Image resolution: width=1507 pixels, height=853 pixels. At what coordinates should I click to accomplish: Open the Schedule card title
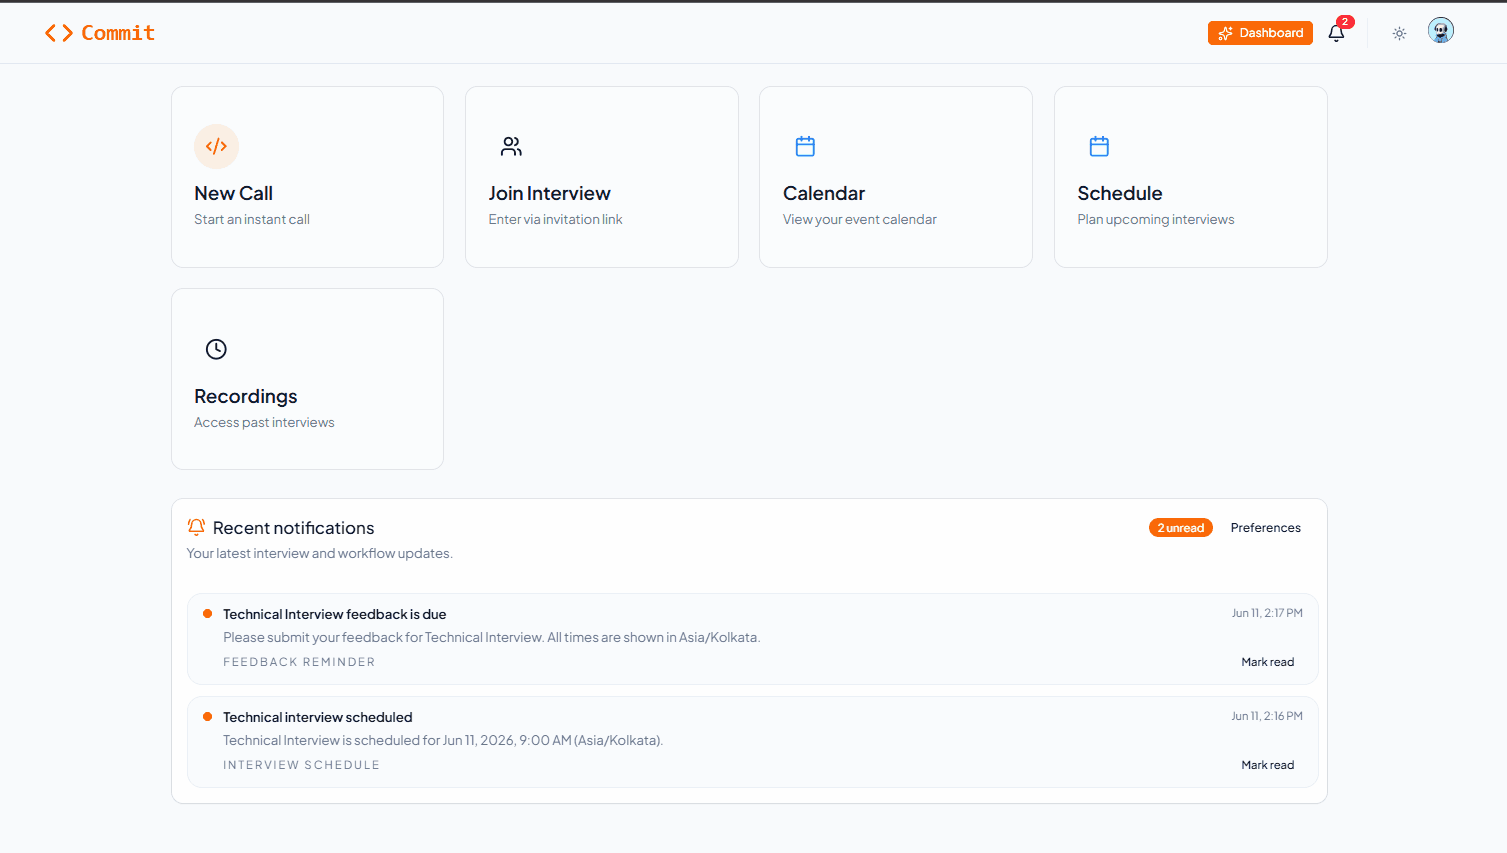click(1120, 193)
